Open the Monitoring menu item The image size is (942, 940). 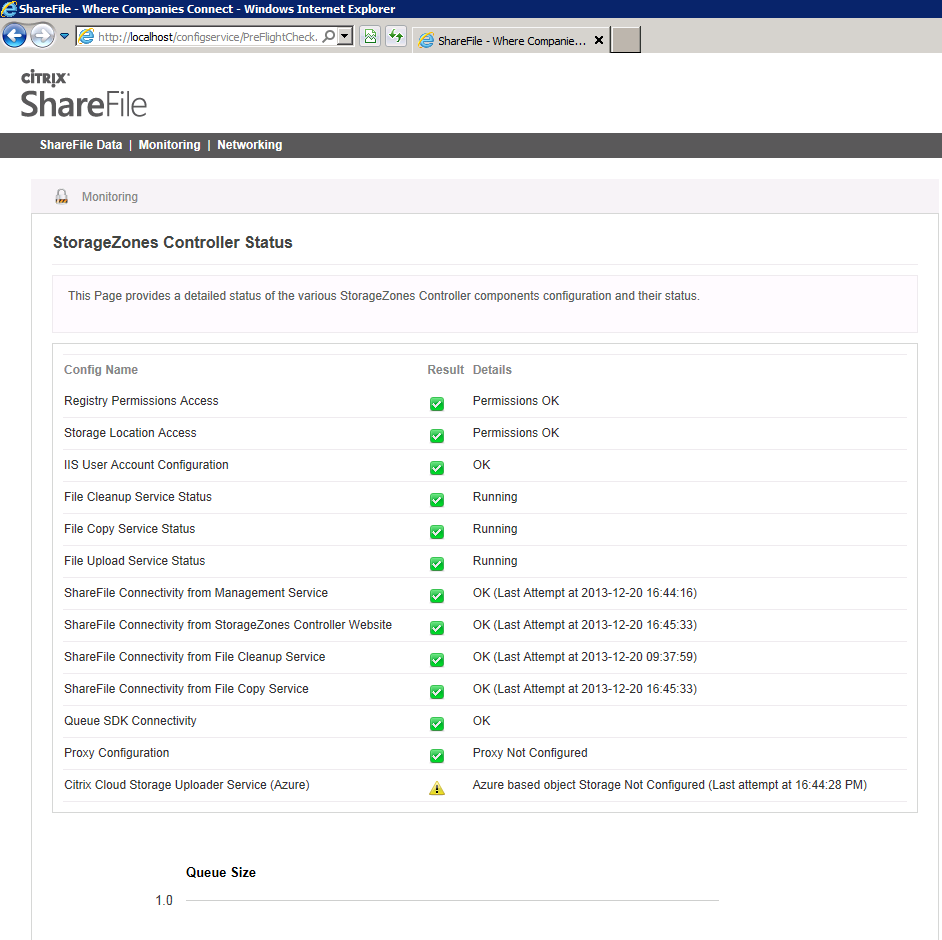[169, 145]
